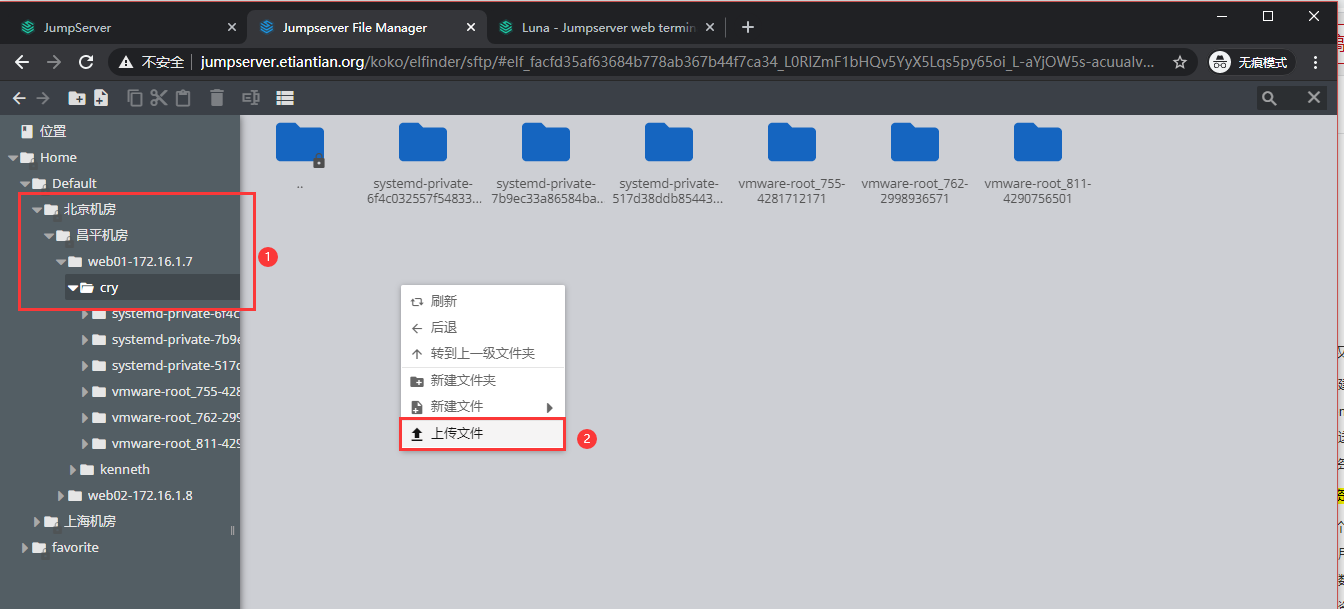Choose 新建文件夹 in the context menu
Viewport: 1344px width, 609px height.
click(x=483, y=380)
